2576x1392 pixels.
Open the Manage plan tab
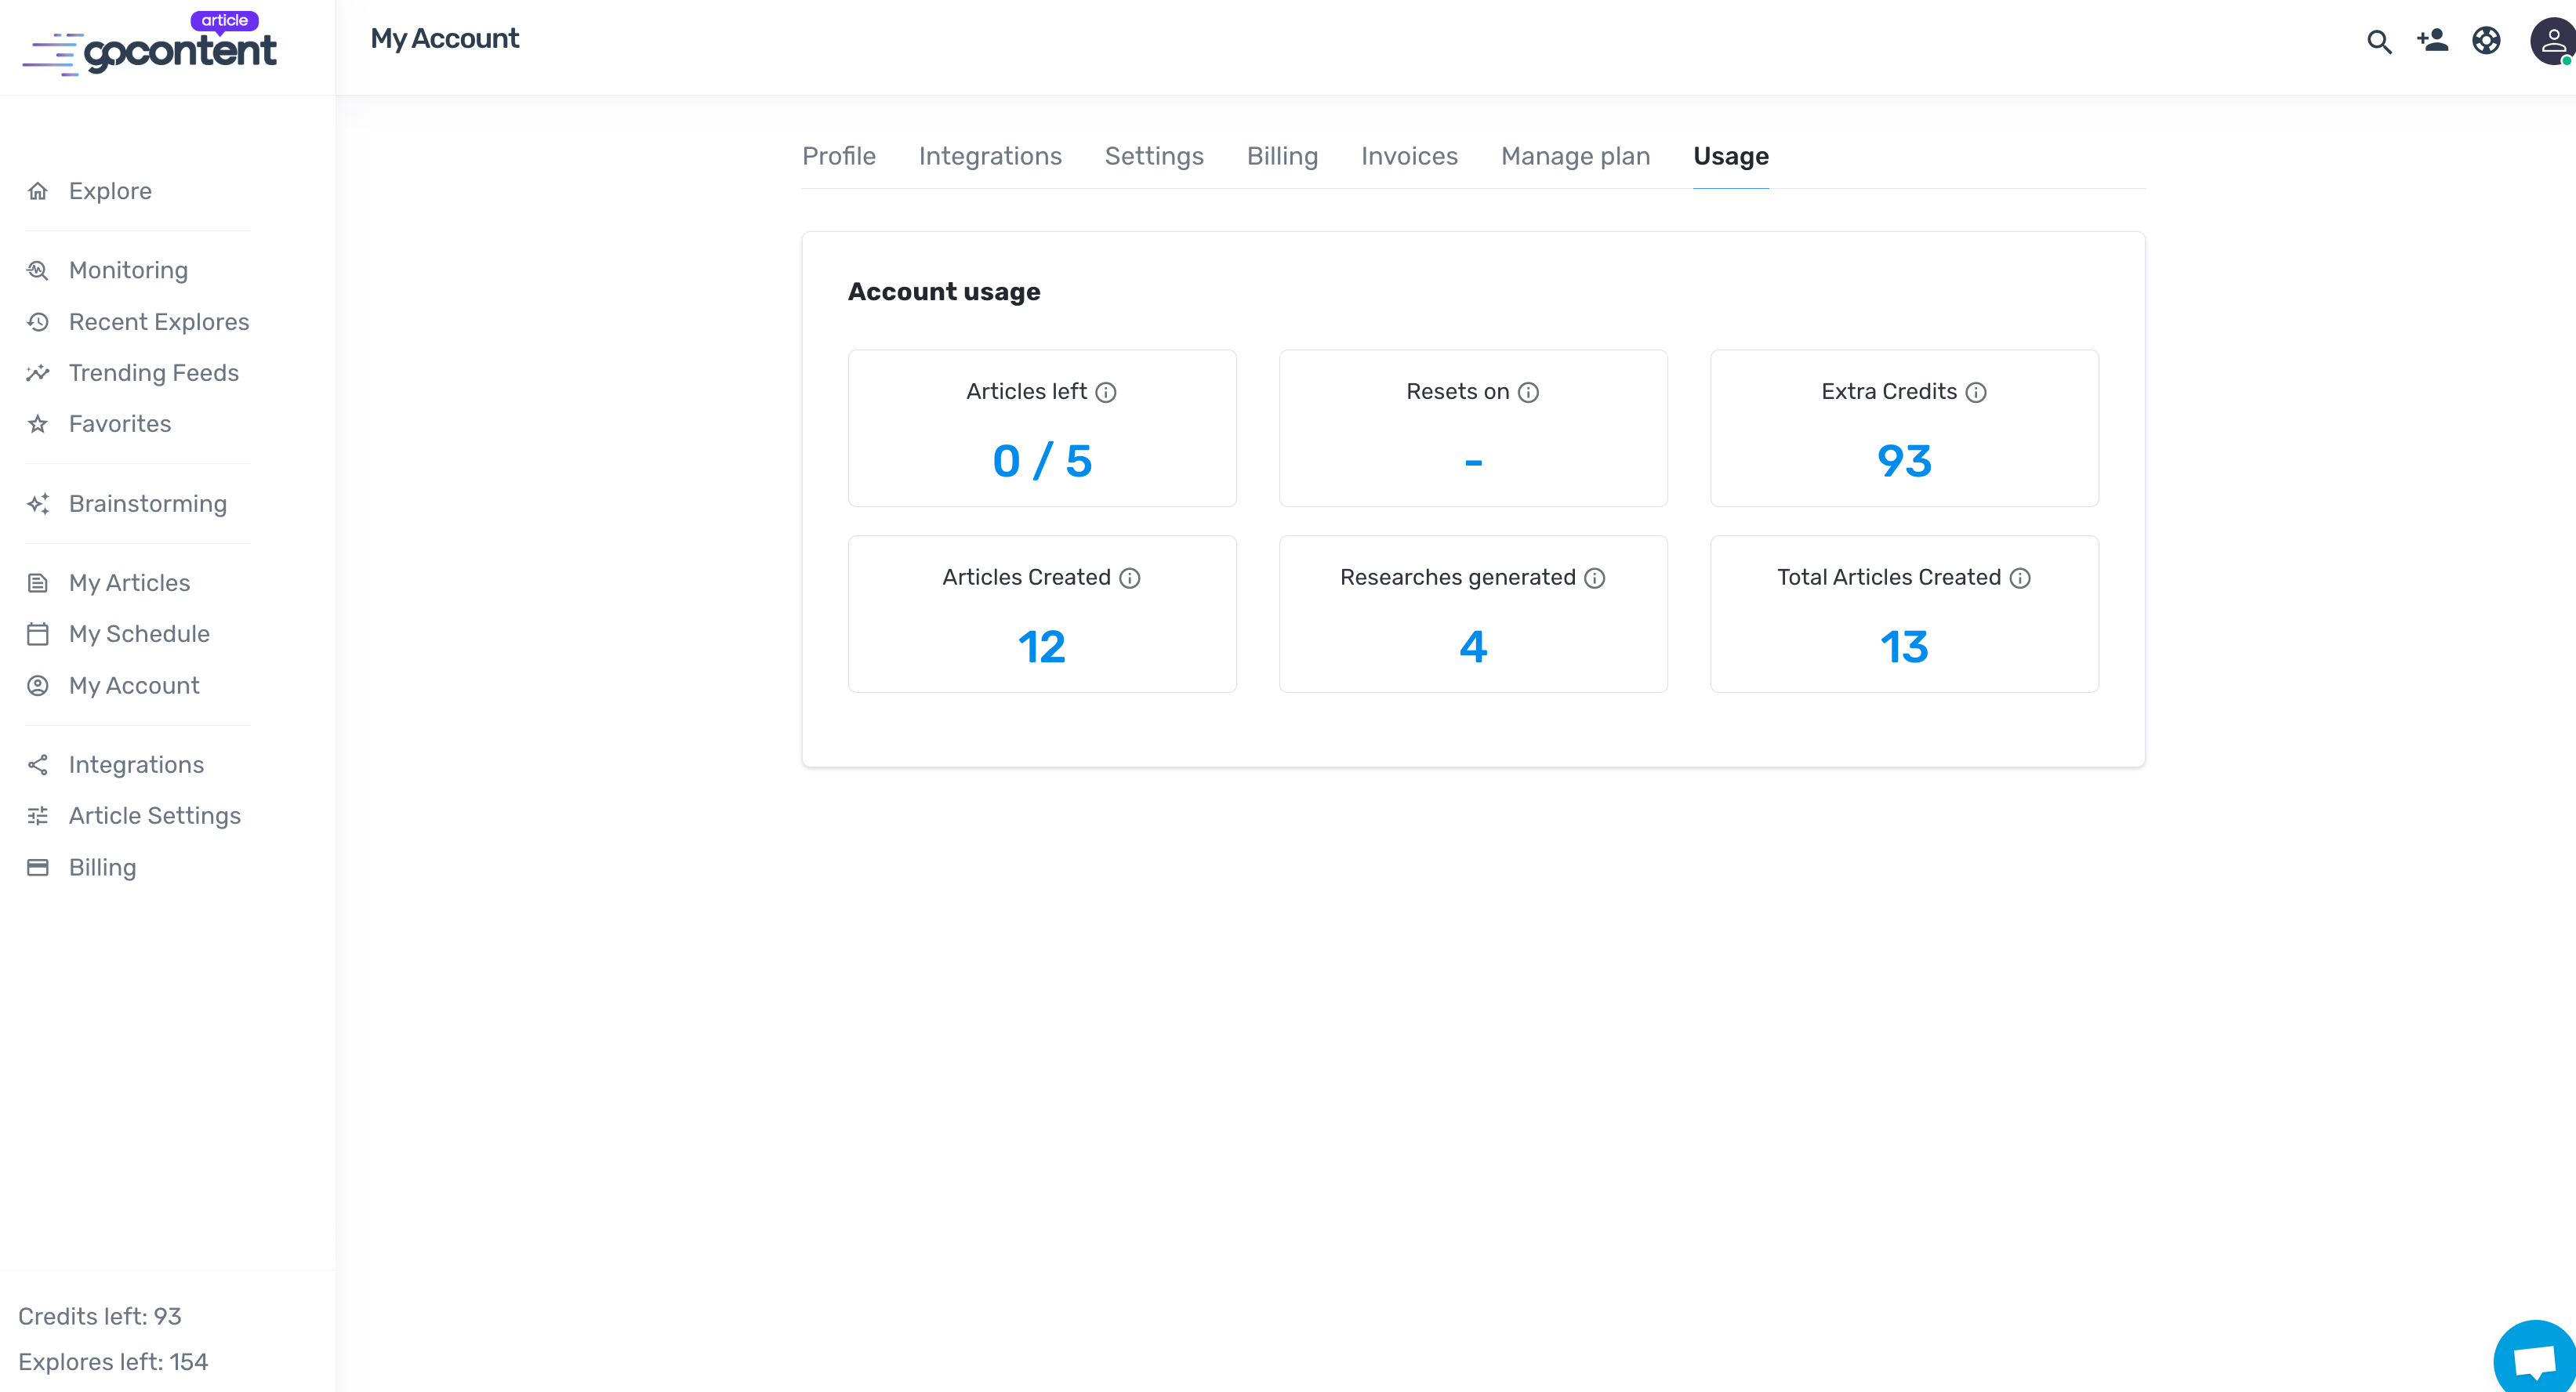tap(1575, 156)
